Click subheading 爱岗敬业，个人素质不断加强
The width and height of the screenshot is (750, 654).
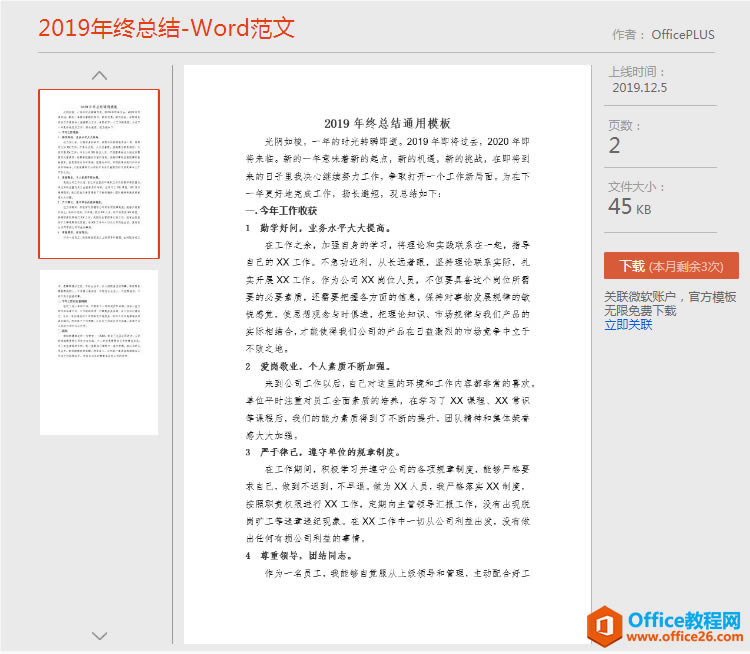tap(325, 366)
